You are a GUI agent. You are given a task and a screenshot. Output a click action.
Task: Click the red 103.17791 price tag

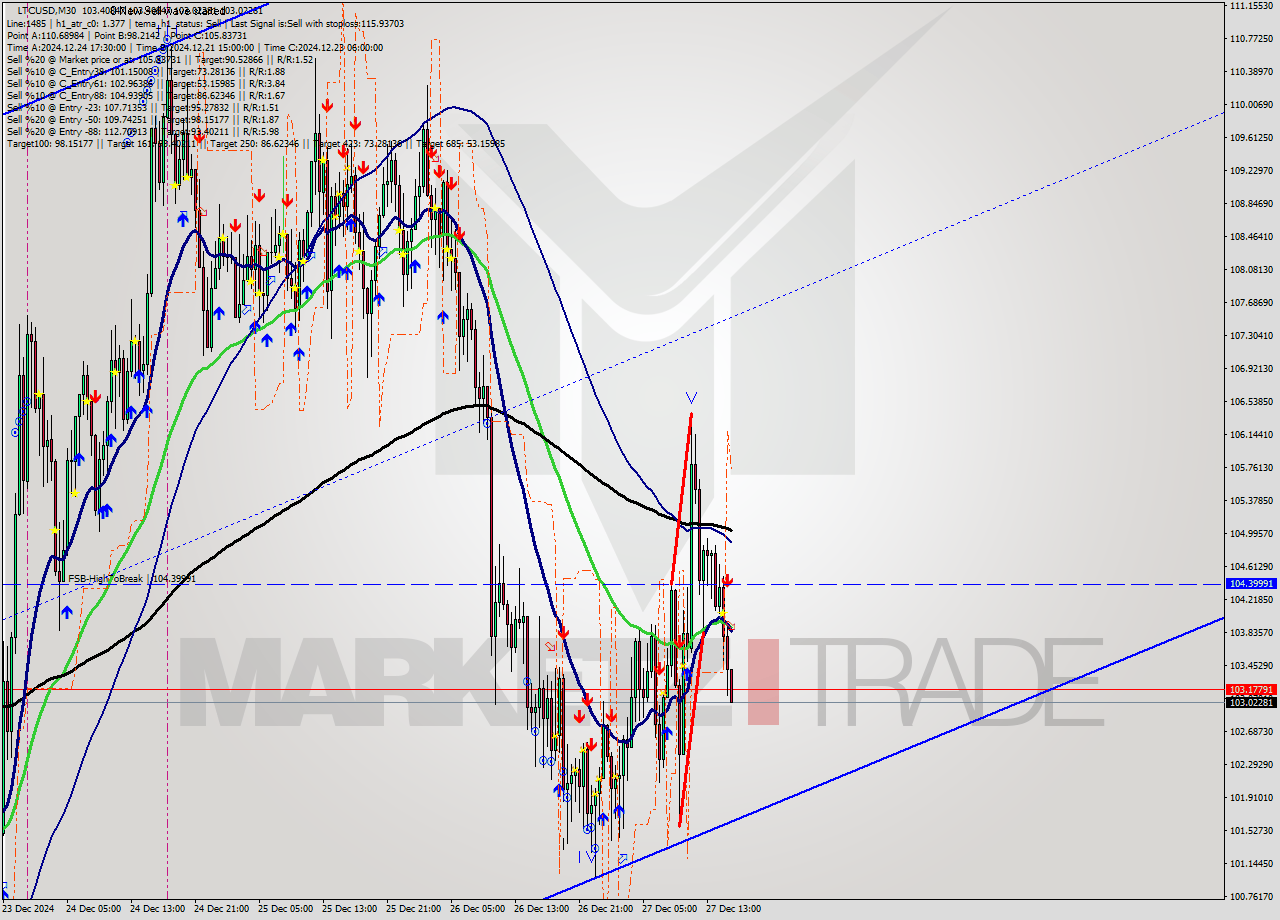[x=1251, y=690]
